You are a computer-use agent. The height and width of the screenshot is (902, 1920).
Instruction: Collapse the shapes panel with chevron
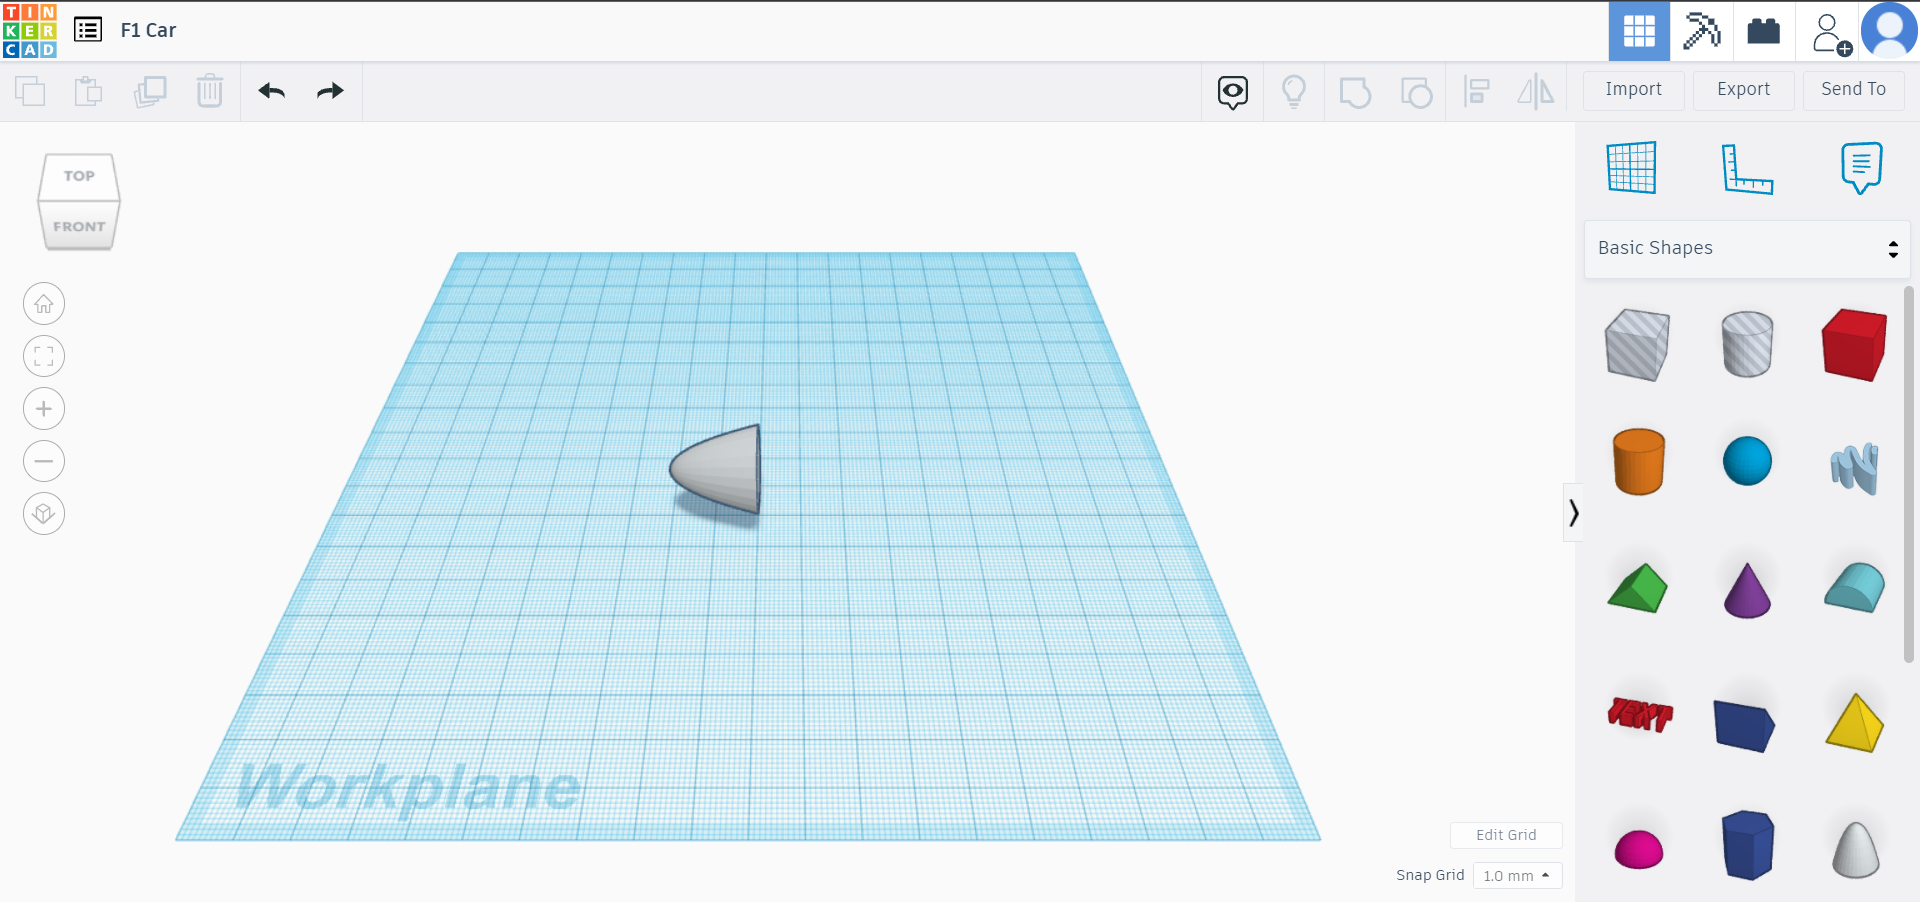[x=1574, y=513]
